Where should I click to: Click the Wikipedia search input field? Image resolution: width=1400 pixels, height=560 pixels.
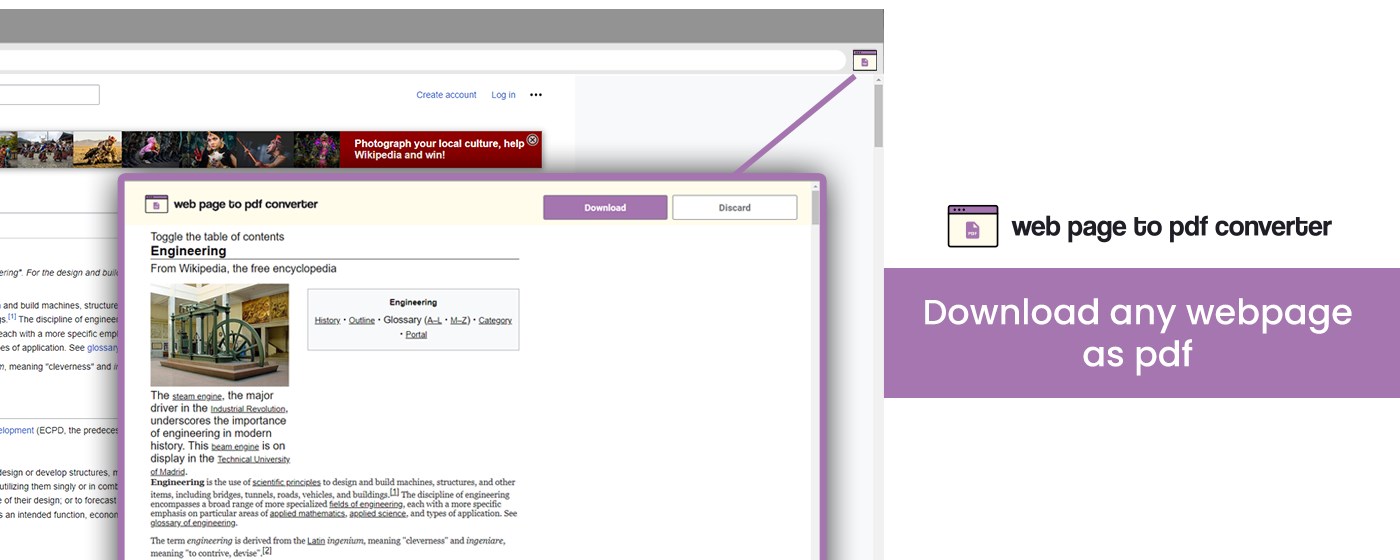coord(49,95)
